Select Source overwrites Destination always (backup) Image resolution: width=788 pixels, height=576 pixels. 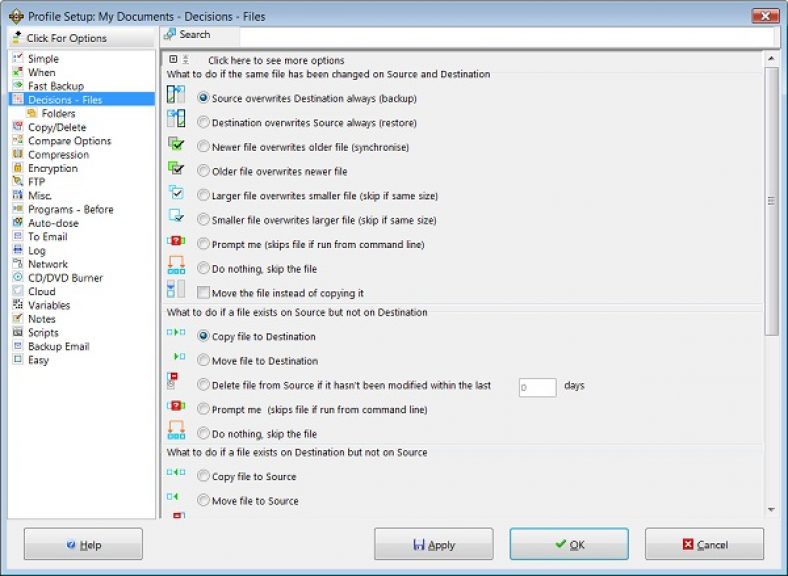point(203,98)
